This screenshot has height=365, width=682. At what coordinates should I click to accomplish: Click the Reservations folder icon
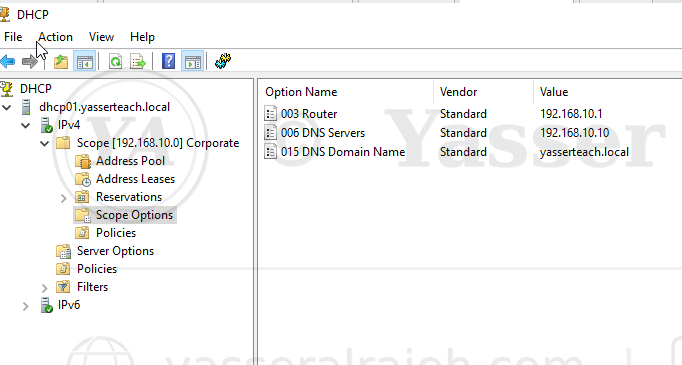[x=82, y=197]
